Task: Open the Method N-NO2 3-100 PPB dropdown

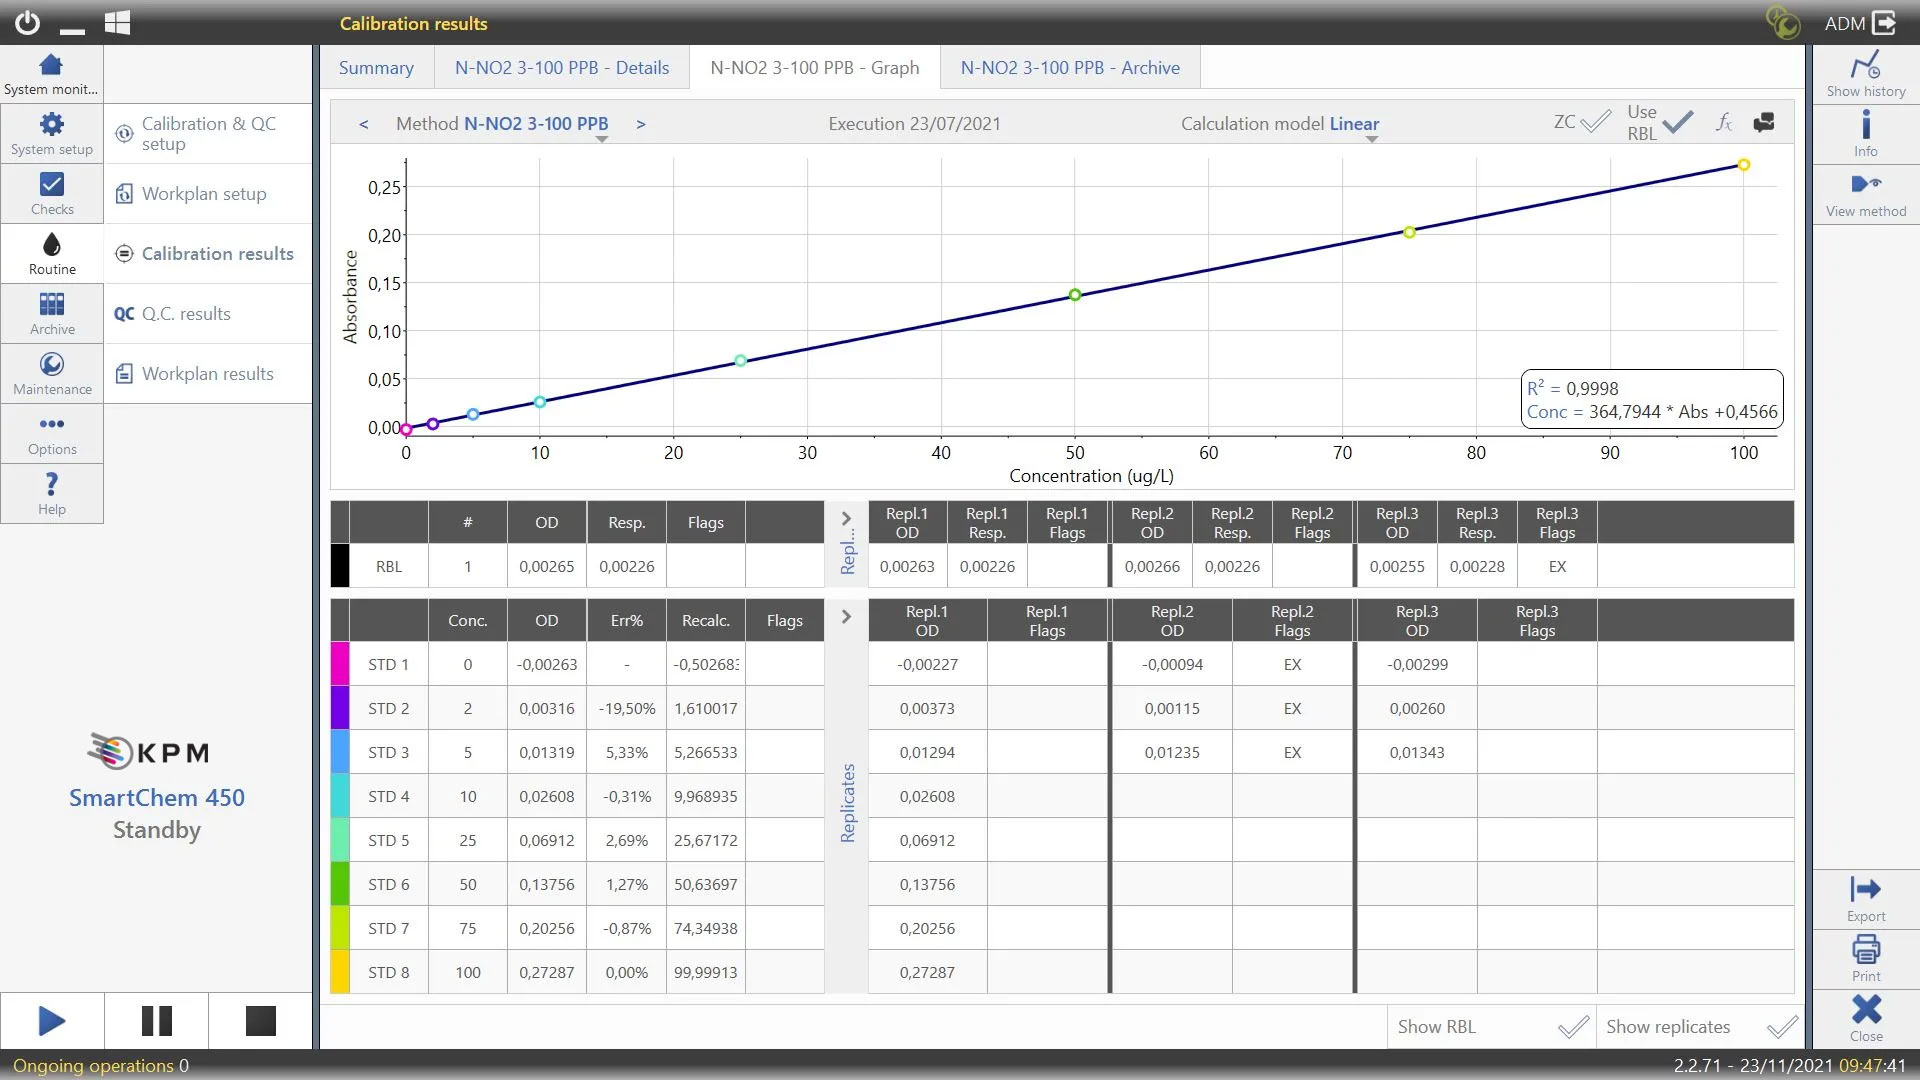Action: [535, 124]
